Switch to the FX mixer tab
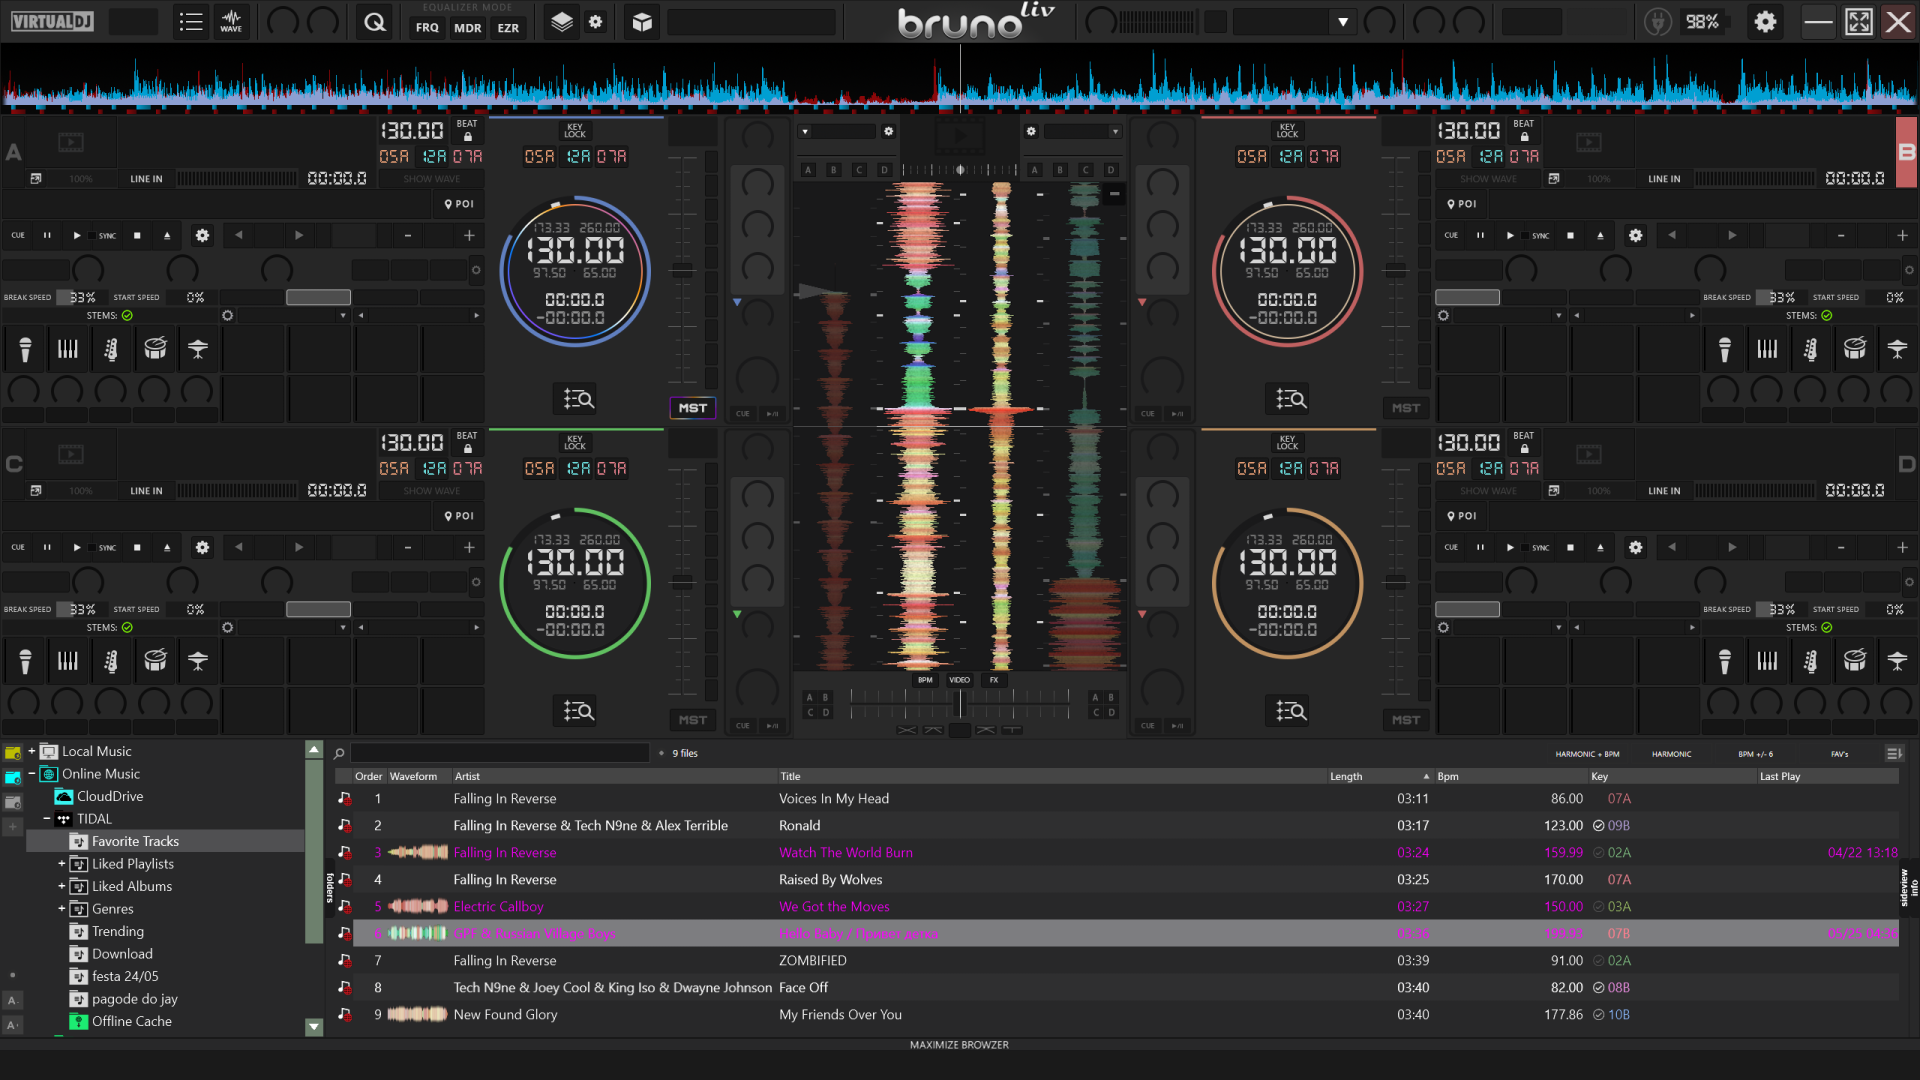The width and height of the screenshot is (1920, 1080). 994,680
